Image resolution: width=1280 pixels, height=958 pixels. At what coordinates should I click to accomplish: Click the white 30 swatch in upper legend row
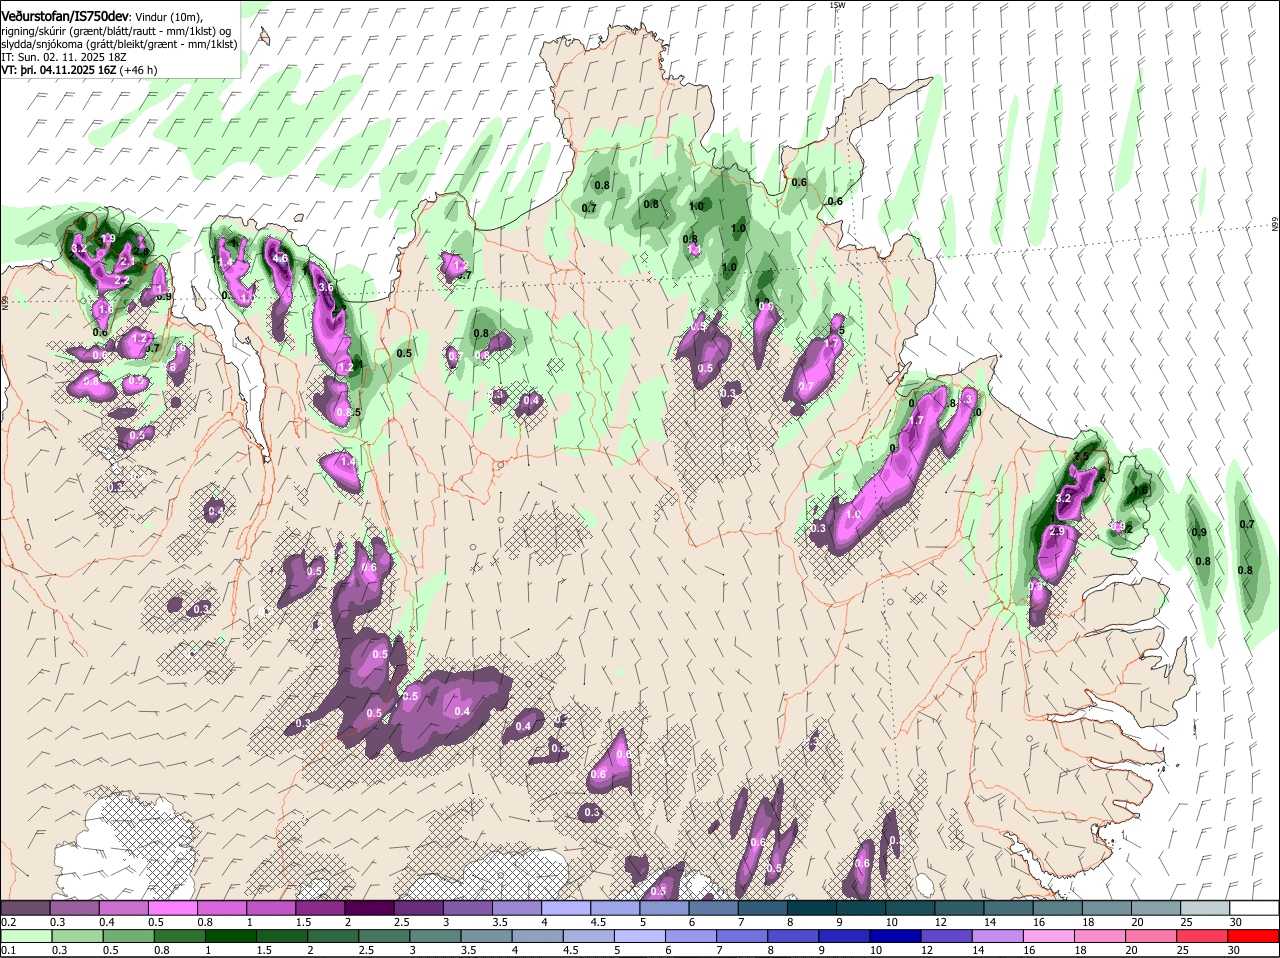click(x=1253, y=907)
